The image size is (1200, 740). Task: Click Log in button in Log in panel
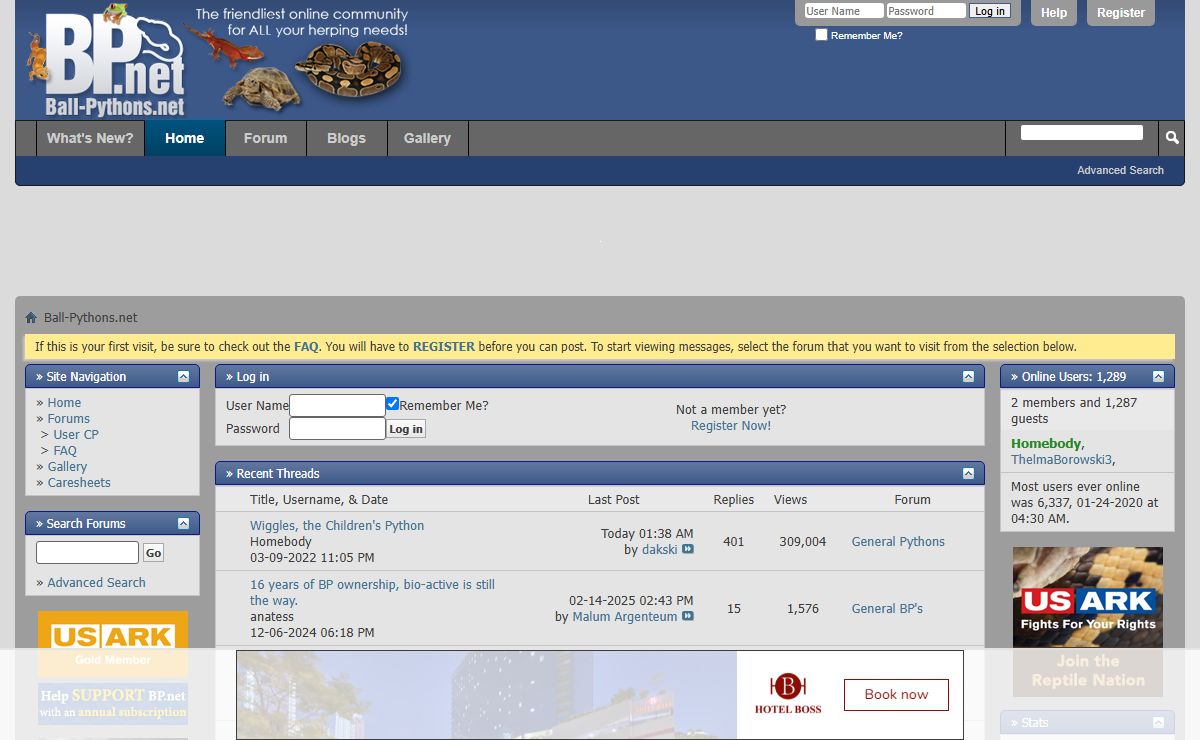(406, 429)
